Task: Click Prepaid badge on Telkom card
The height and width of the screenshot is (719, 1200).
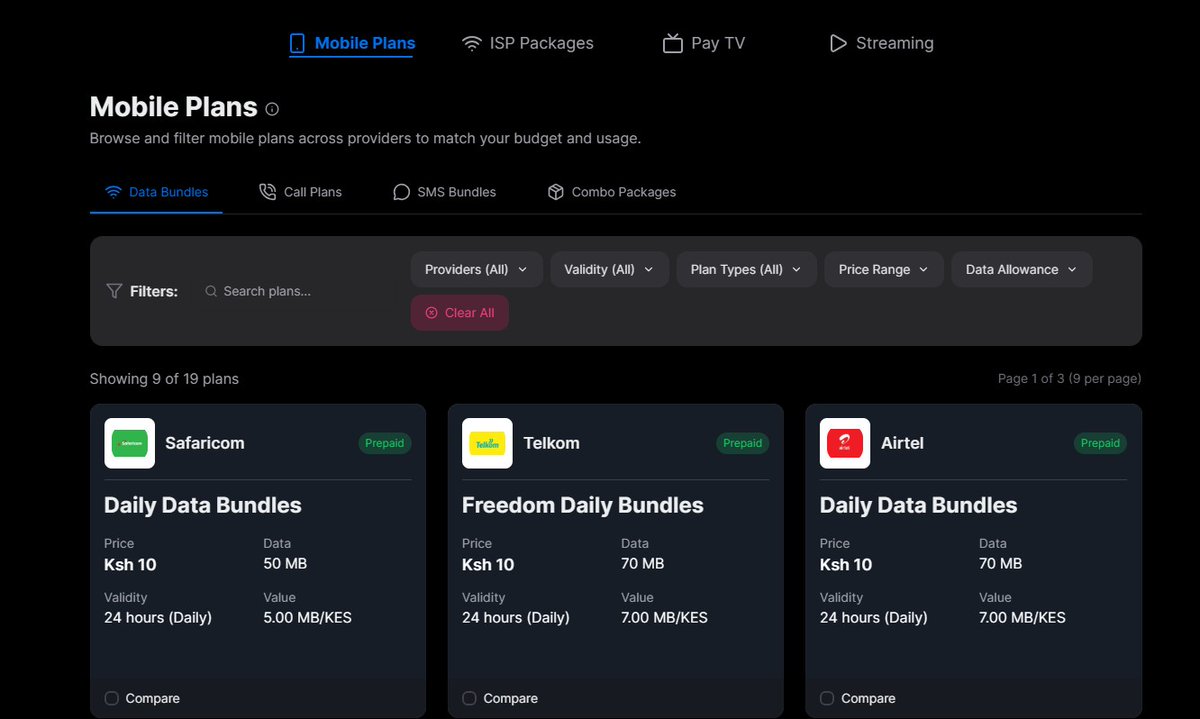Action: tap(743, 443)
